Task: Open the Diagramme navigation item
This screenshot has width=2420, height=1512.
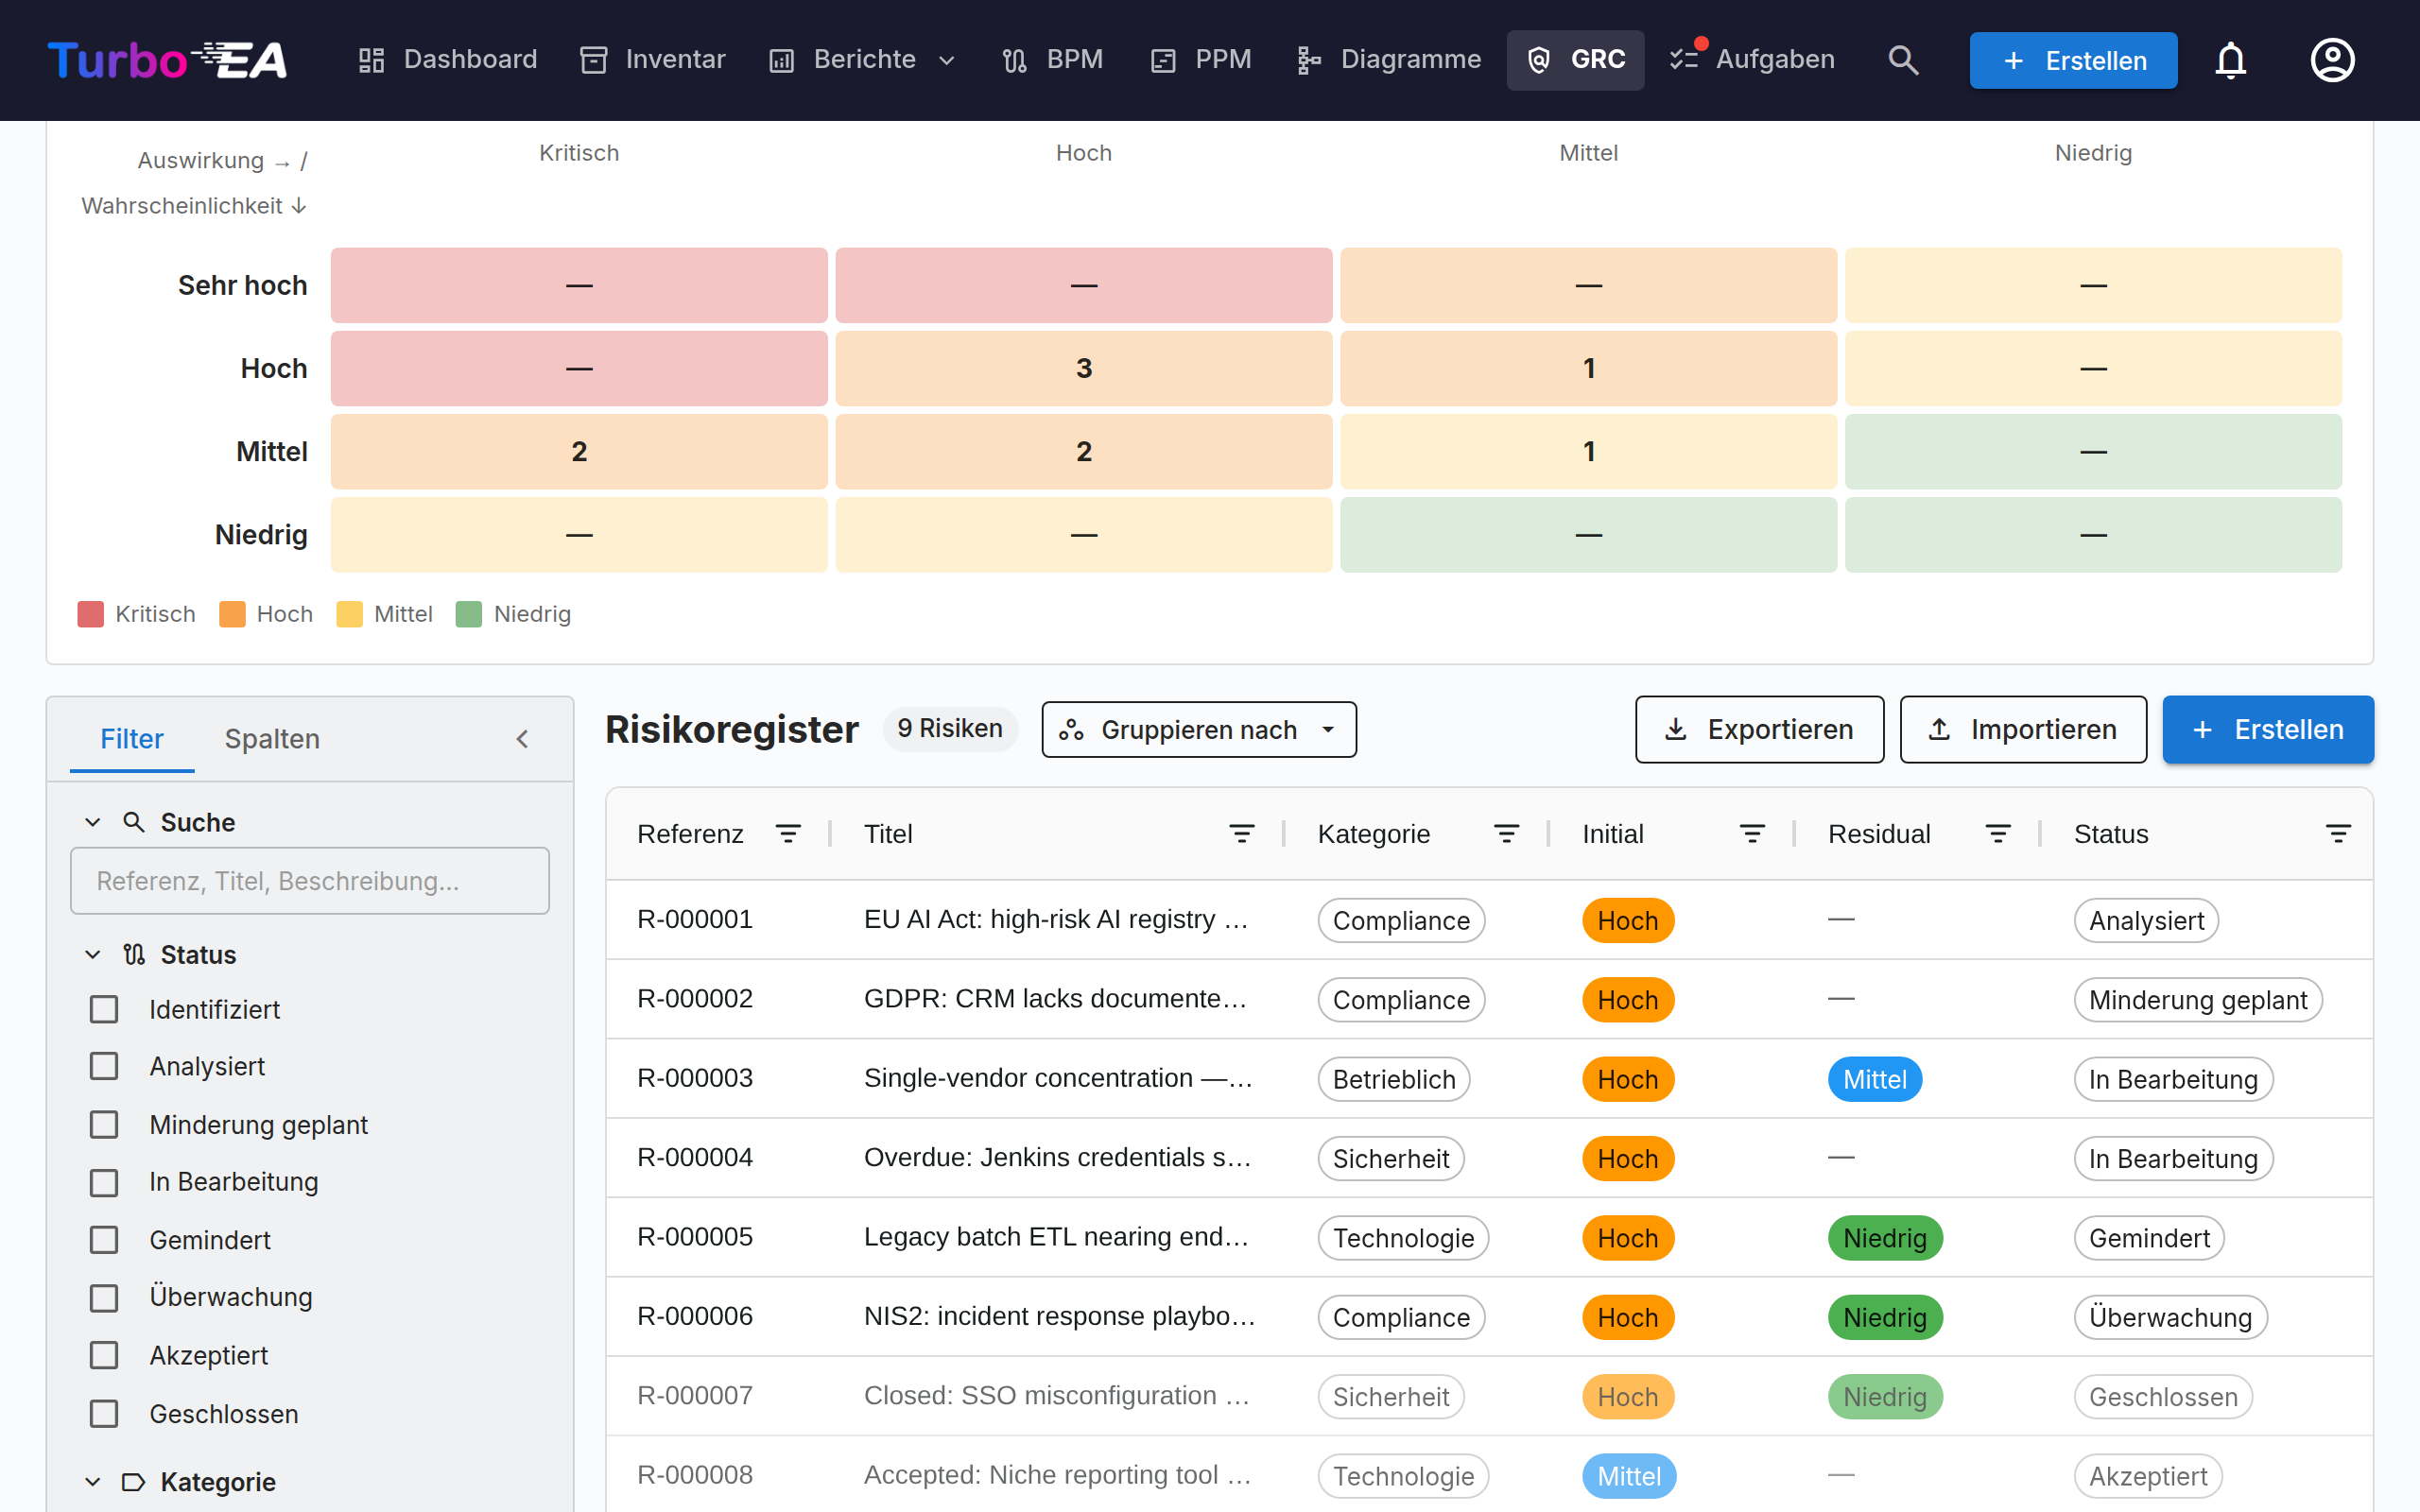Action: [x=1389, y=60]
